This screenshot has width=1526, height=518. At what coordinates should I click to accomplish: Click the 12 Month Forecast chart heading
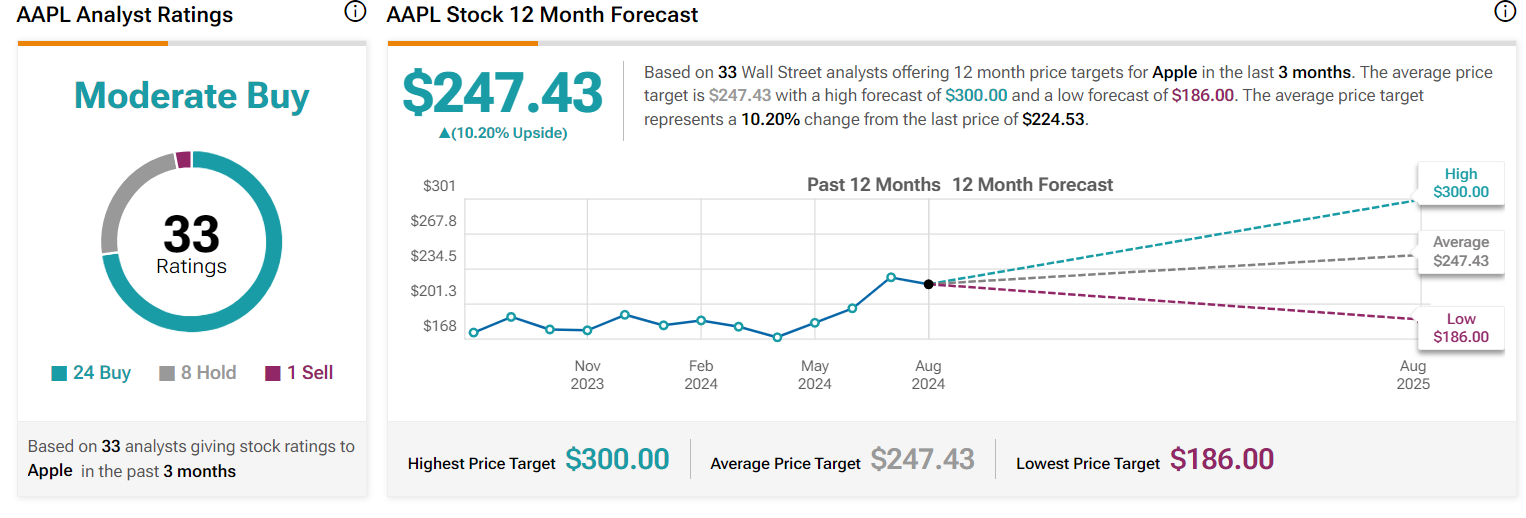click(x=1033, y=185)
